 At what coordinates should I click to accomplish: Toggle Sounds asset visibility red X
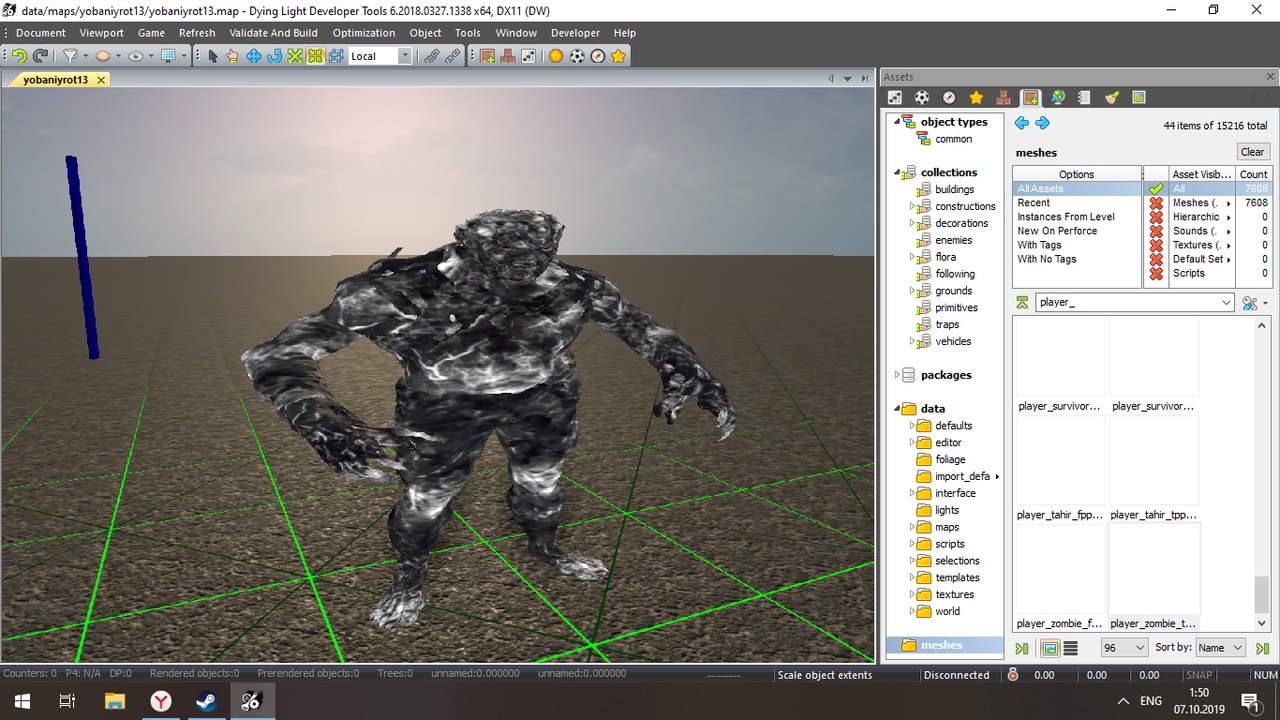1156,231
